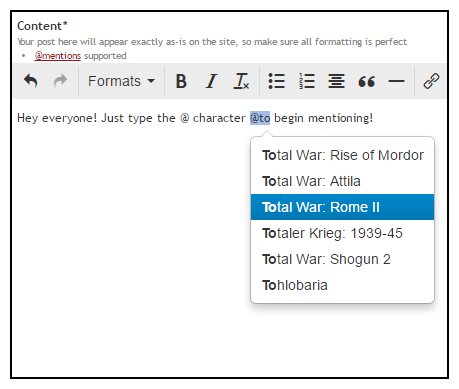Clear formatting with the Tx icon
Viewport: 459px width, 389px height.
(241, 81)
